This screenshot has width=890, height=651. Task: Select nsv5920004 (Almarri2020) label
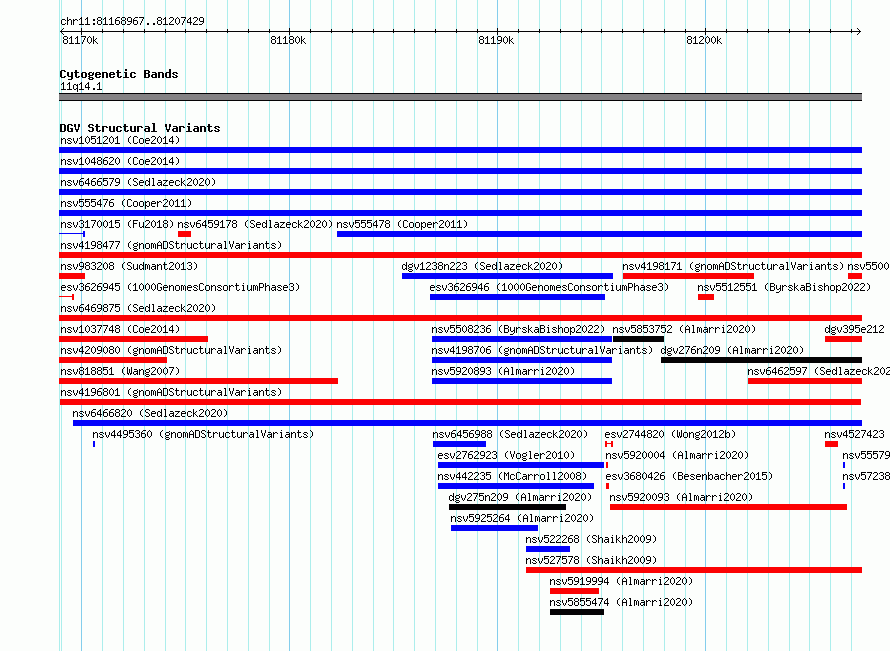pyautogui.click(x=677, y=455)
